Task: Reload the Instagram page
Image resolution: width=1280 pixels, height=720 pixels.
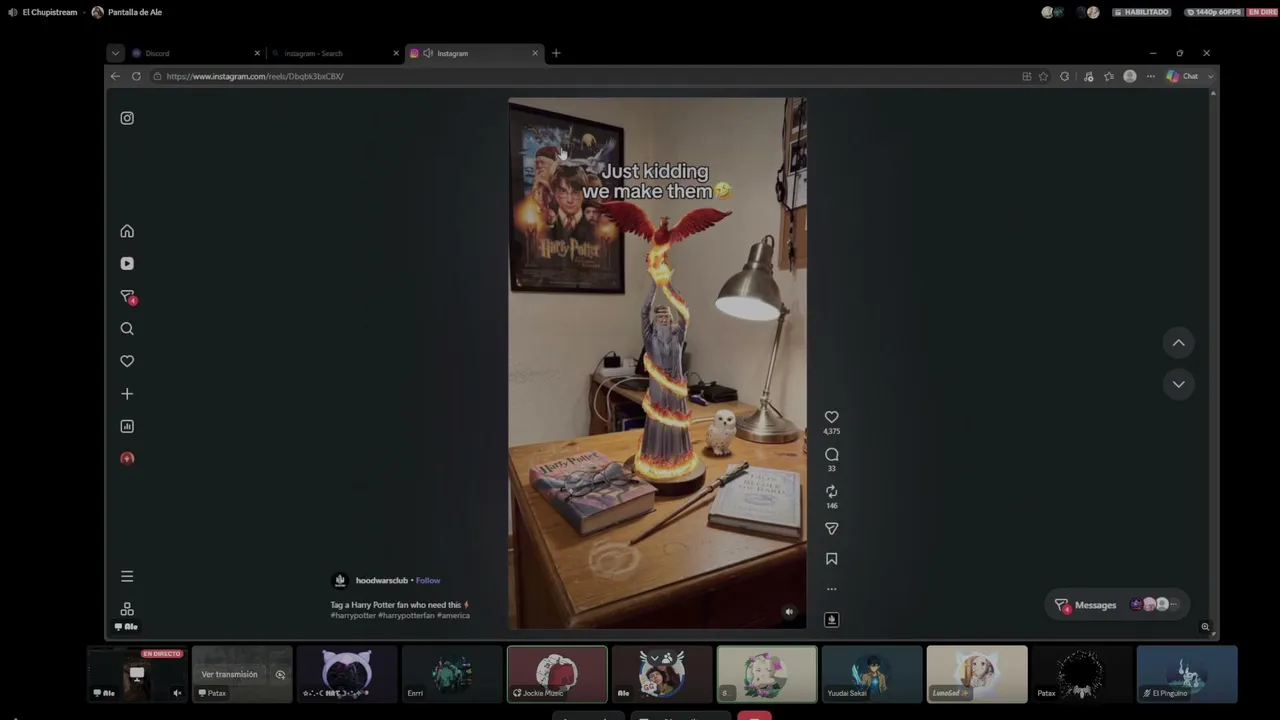Action: [136, 76]
